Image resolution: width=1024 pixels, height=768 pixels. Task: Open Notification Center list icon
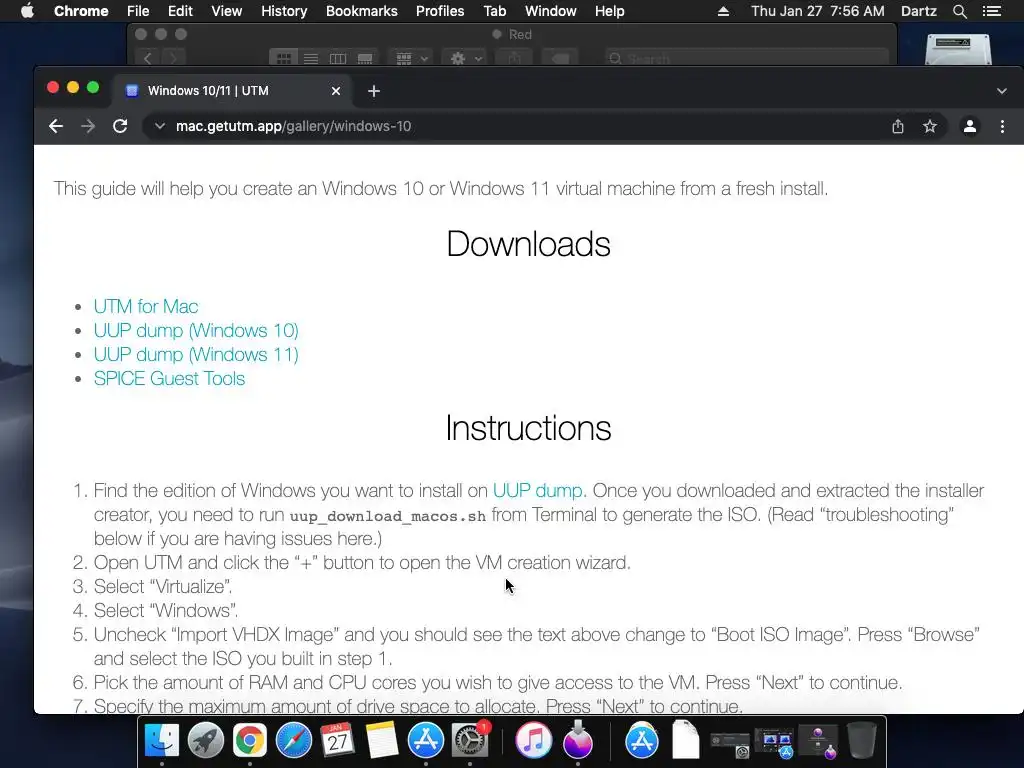coord(992,11)
